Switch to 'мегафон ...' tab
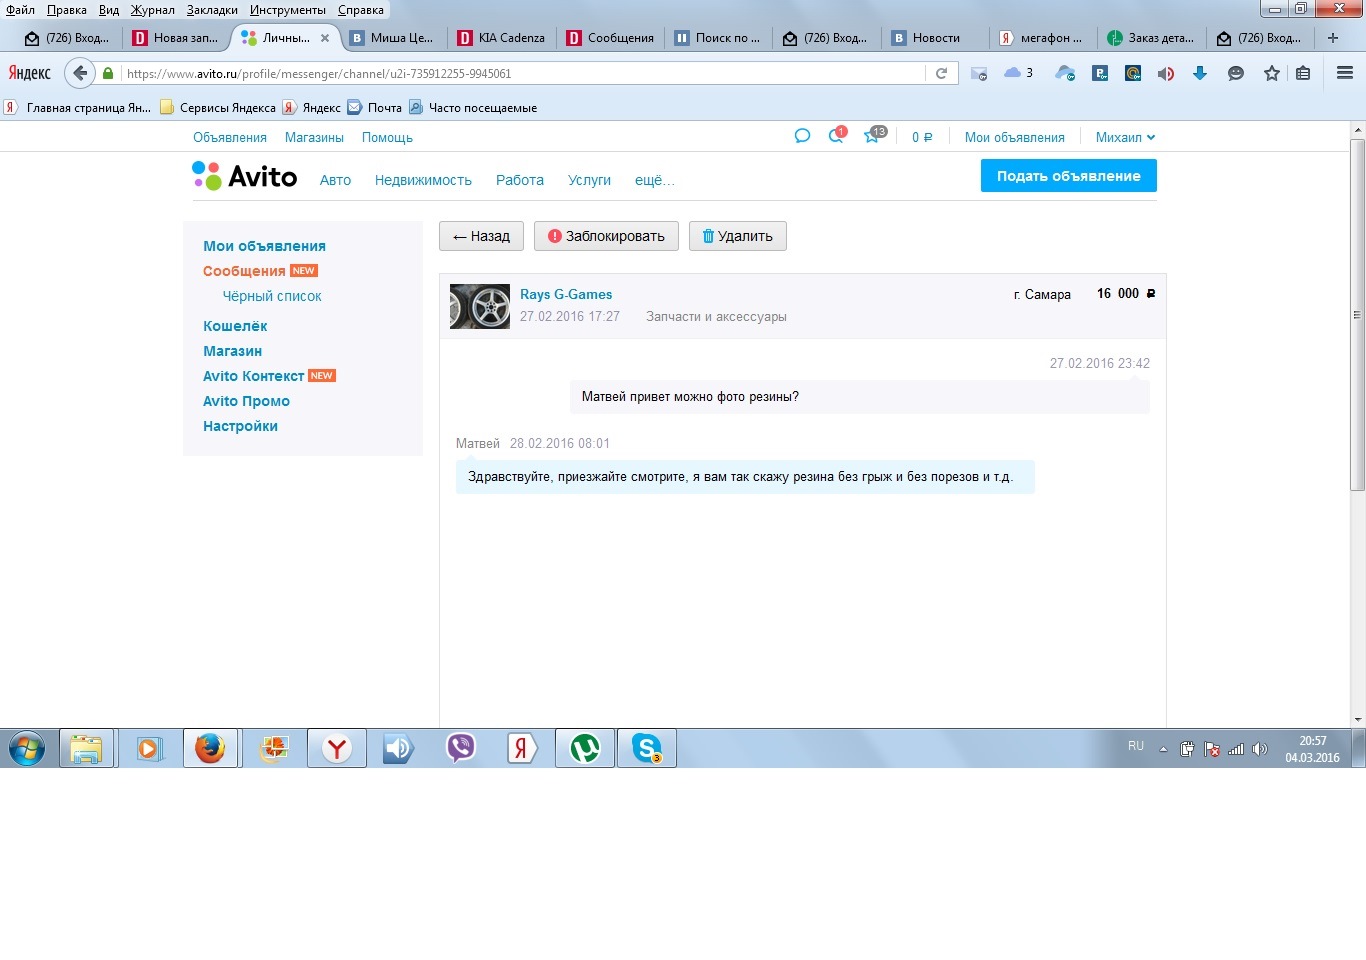1366x960 pixels. coord(1042,38)
